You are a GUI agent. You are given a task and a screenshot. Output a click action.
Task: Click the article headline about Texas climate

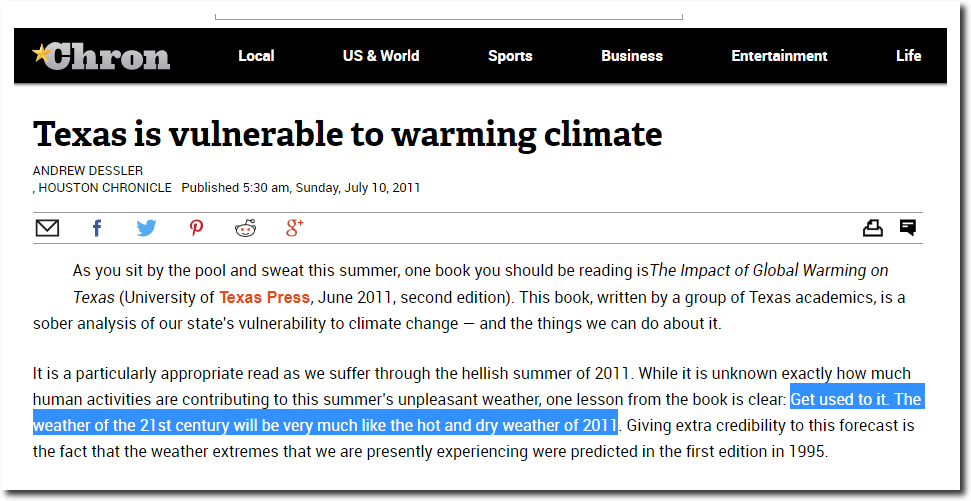[x=347, y=134]
